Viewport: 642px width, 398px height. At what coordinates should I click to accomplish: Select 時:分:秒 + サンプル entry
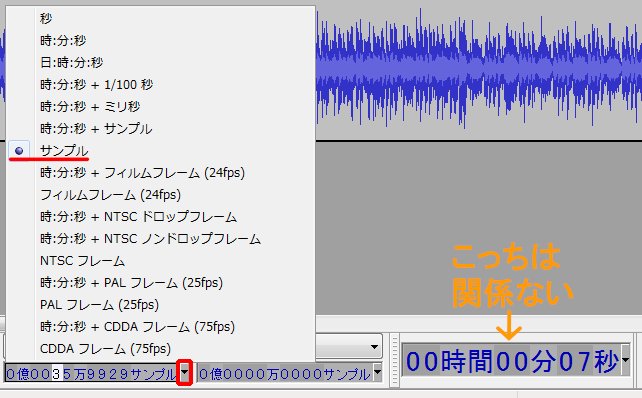161,129
